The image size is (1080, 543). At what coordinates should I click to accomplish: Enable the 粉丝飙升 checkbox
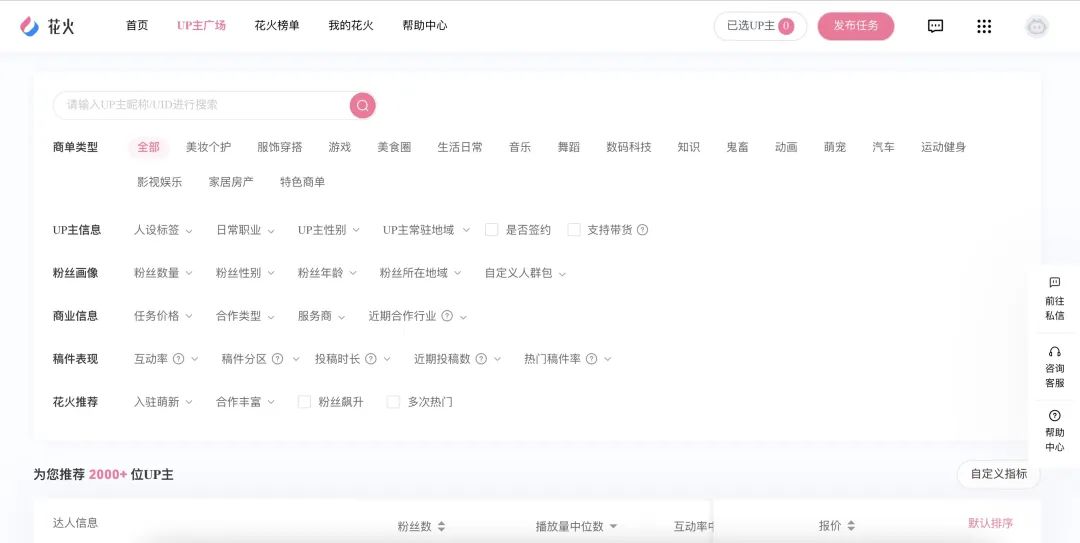pyautogui.click(x=304, y=402)
